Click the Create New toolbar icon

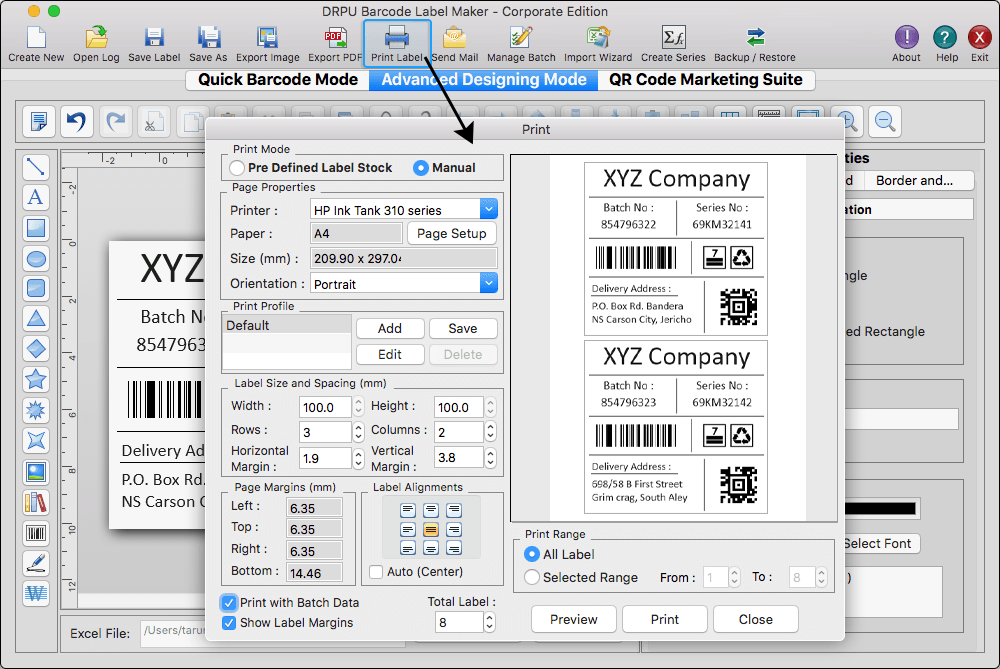point(36,44)
